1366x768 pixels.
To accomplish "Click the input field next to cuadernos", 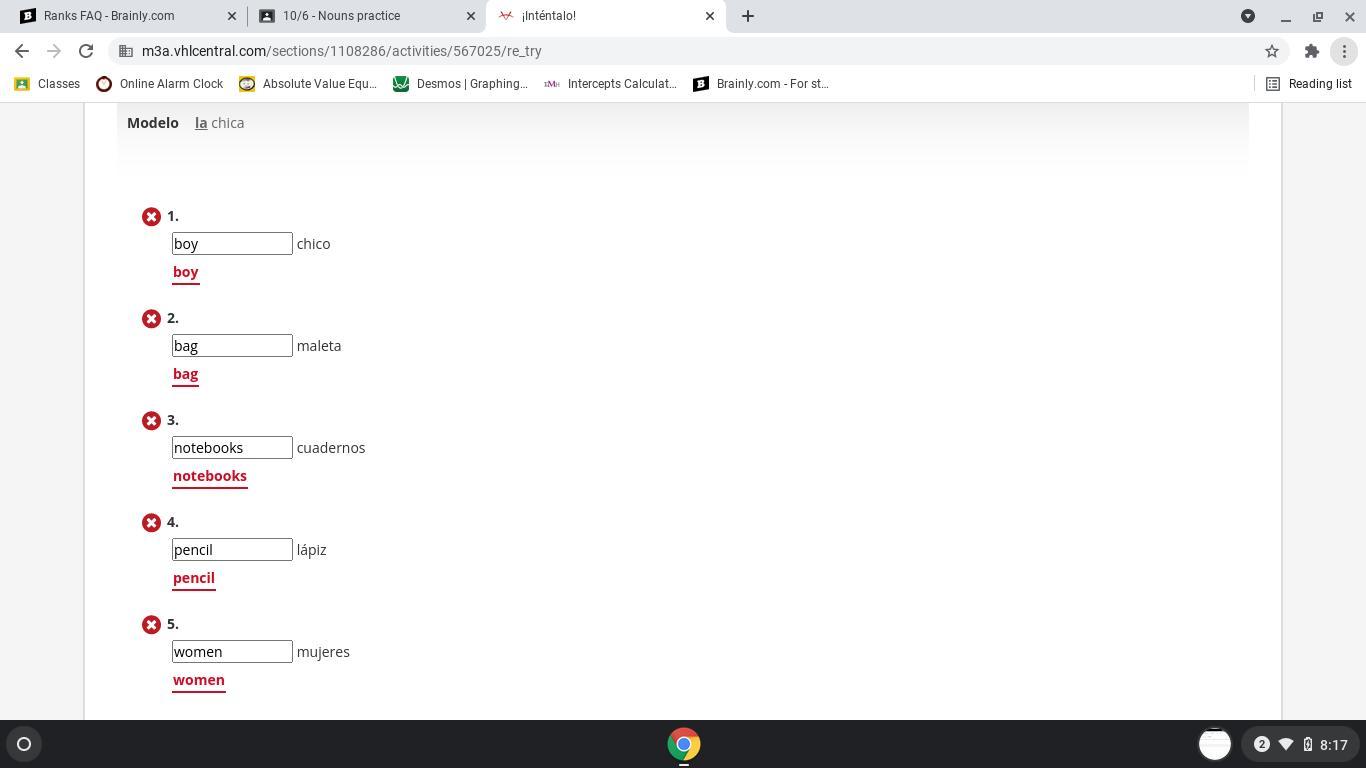I will pos(232,448).
